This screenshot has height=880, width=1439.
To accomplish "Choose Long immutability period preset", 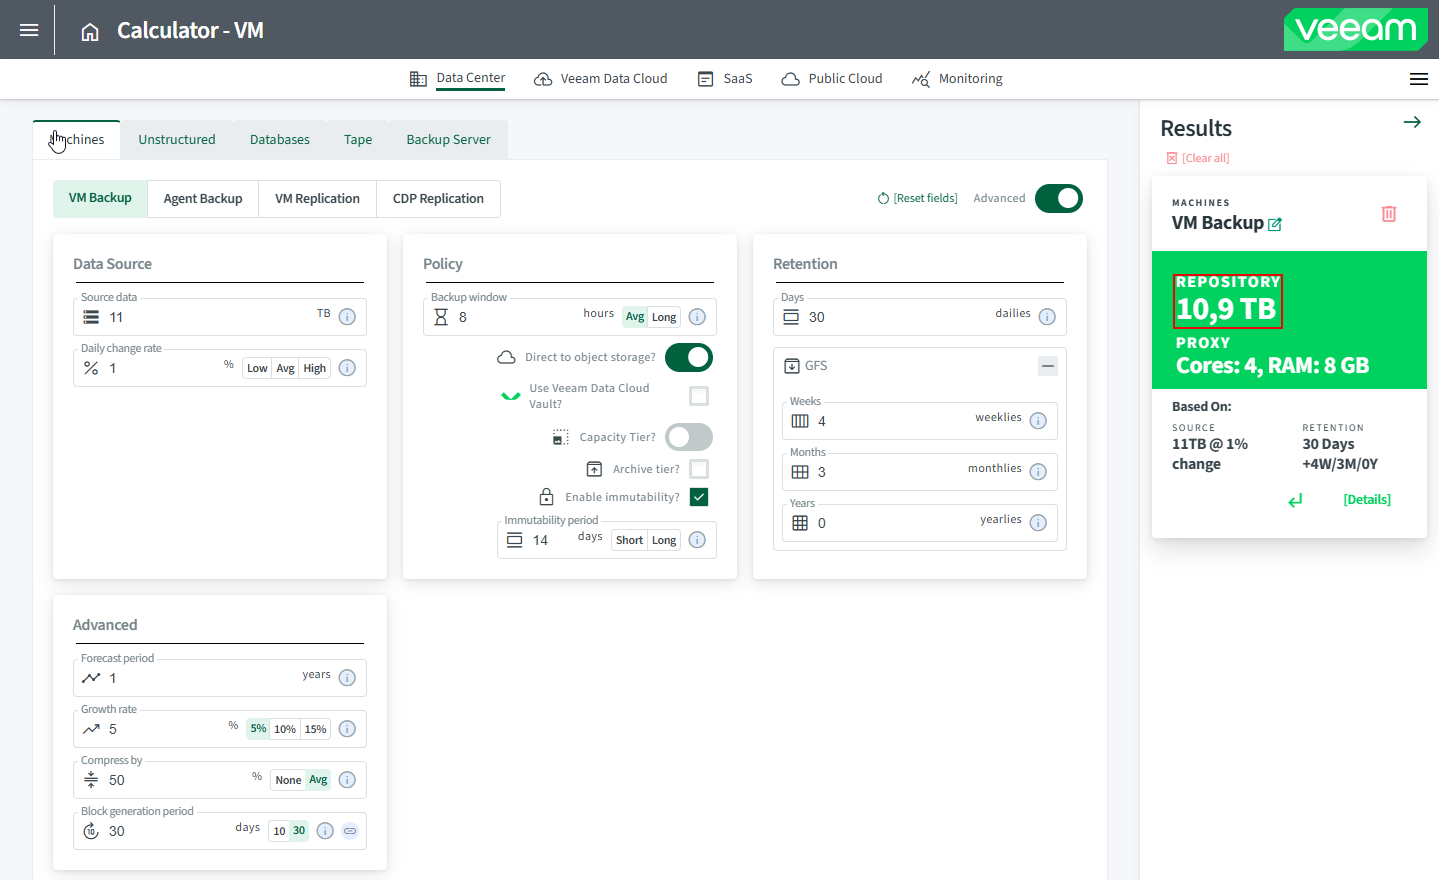I will click(x=664, y=540).
